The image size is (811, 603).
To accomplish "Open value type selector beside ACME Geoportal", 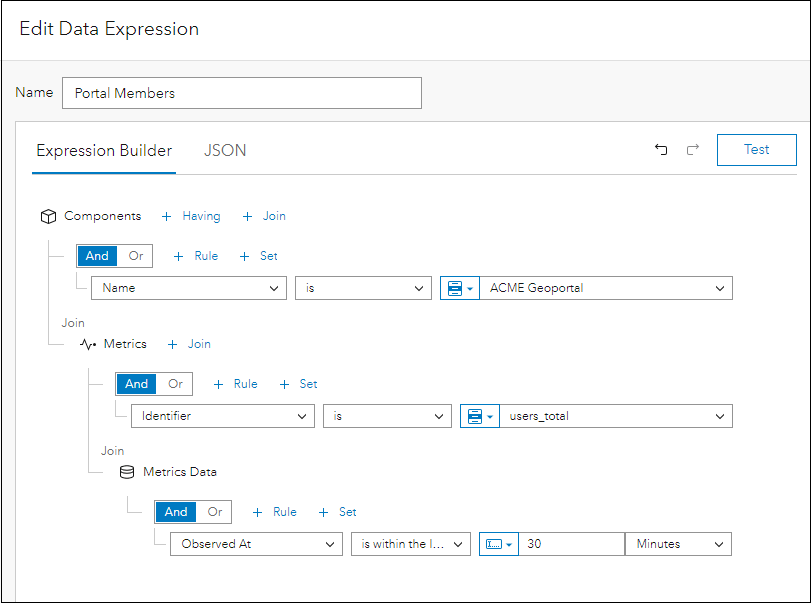I will click(x=459, y=288).
